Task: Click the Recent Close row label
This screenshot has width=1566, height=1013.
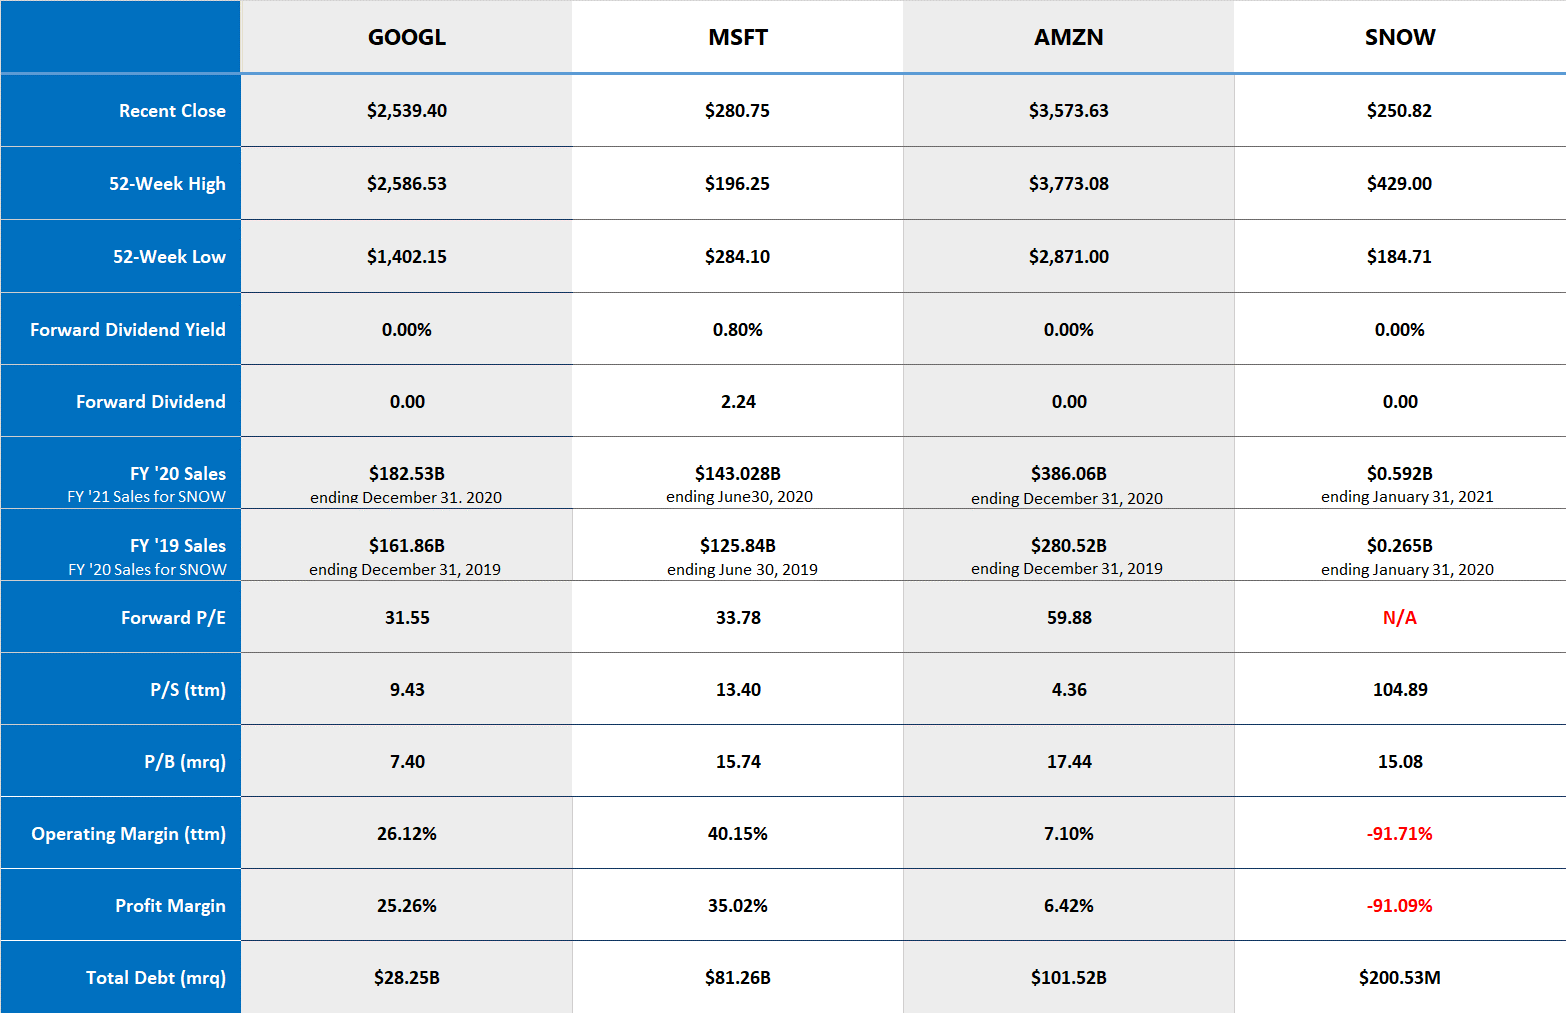Action: pyautogui.click(x=172, y=111)
